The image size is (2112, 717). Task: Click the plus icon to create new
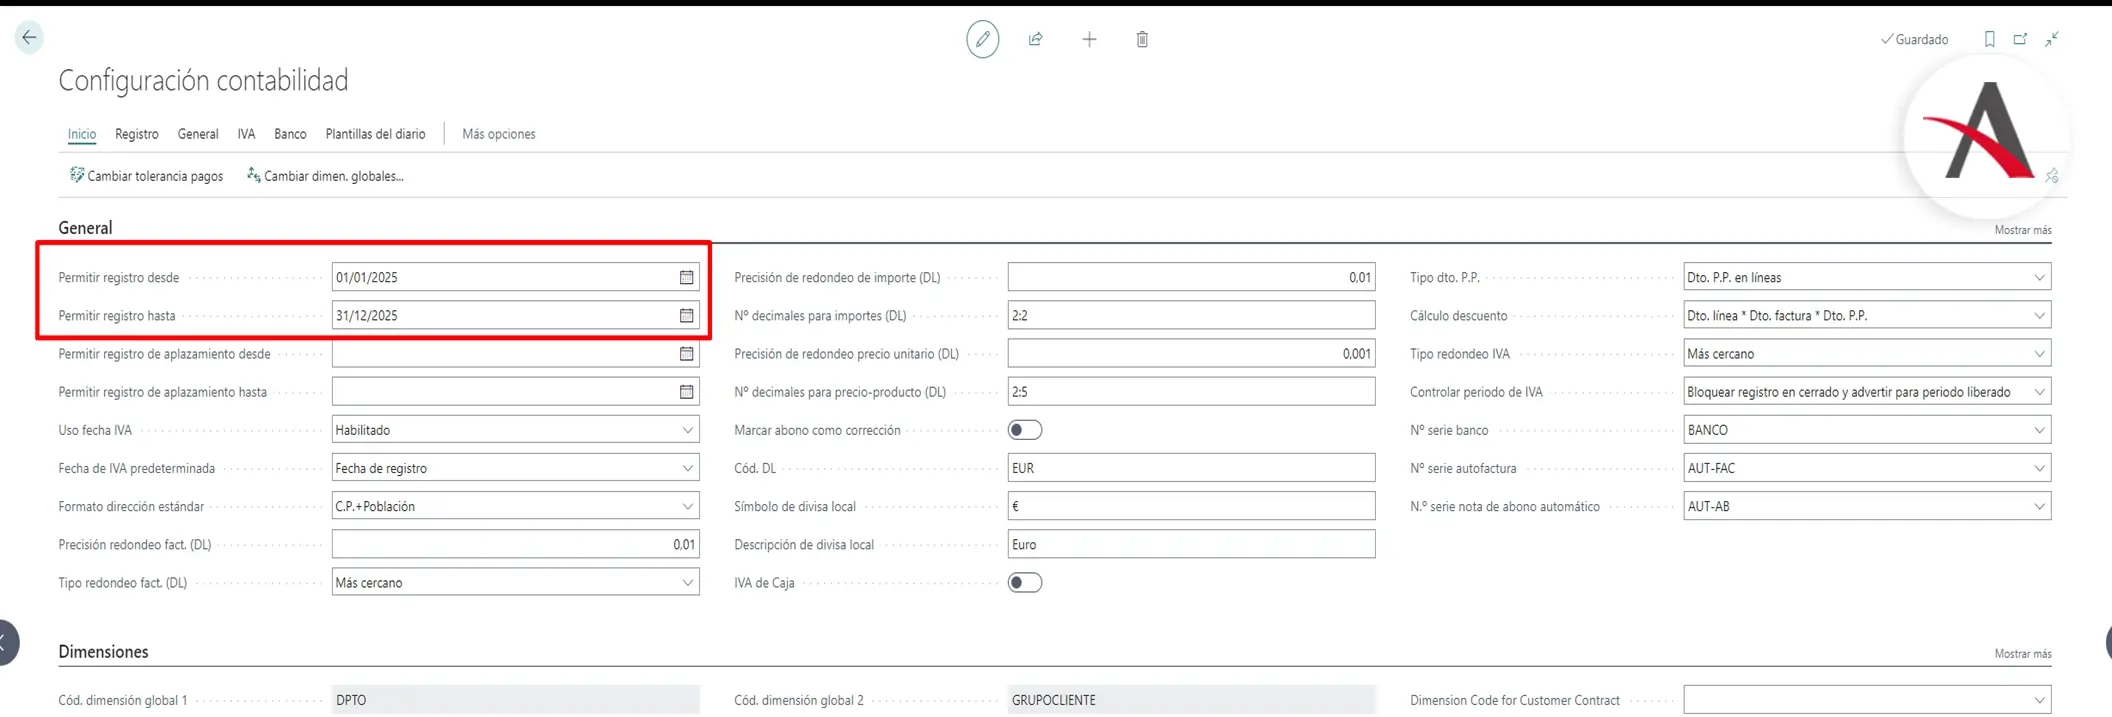[x=1089, y=39]
